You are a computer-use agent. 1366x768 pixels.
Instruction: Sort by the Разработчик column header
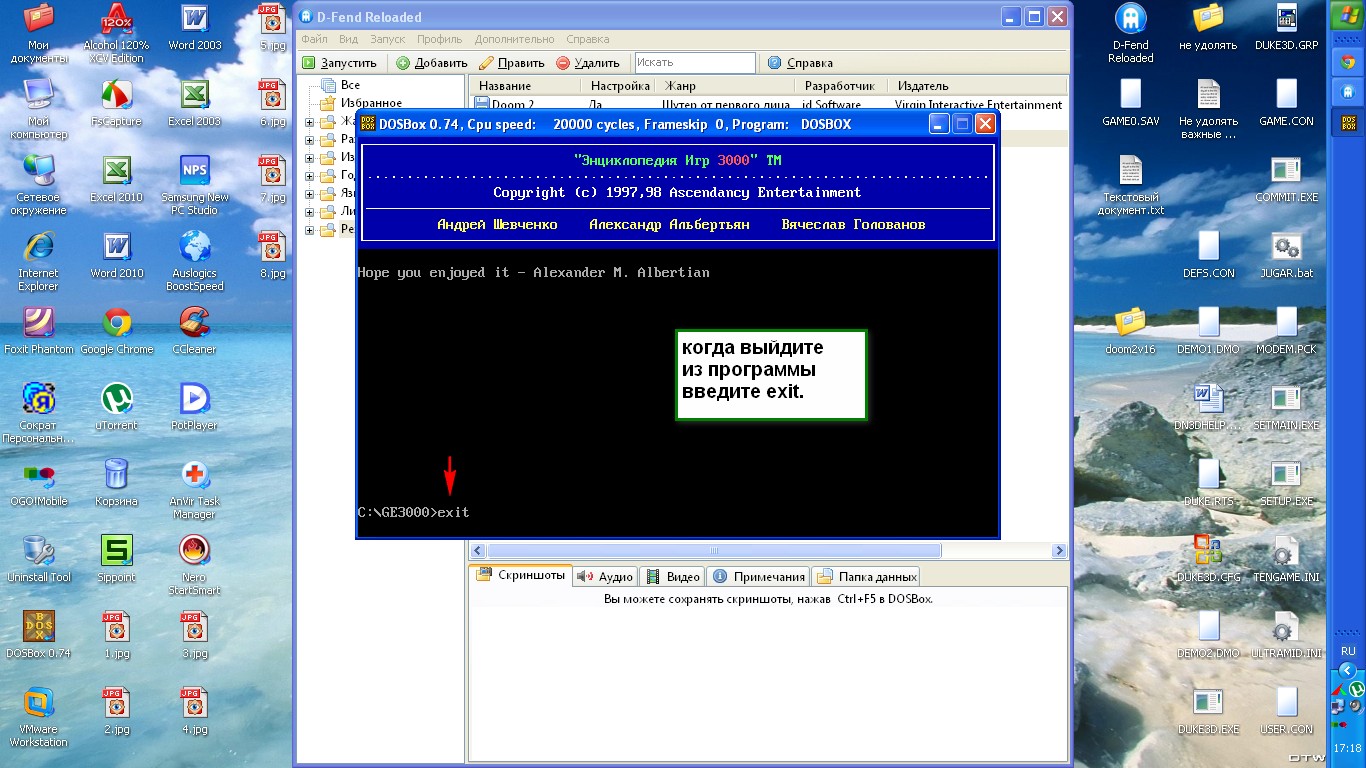(841, 86)
